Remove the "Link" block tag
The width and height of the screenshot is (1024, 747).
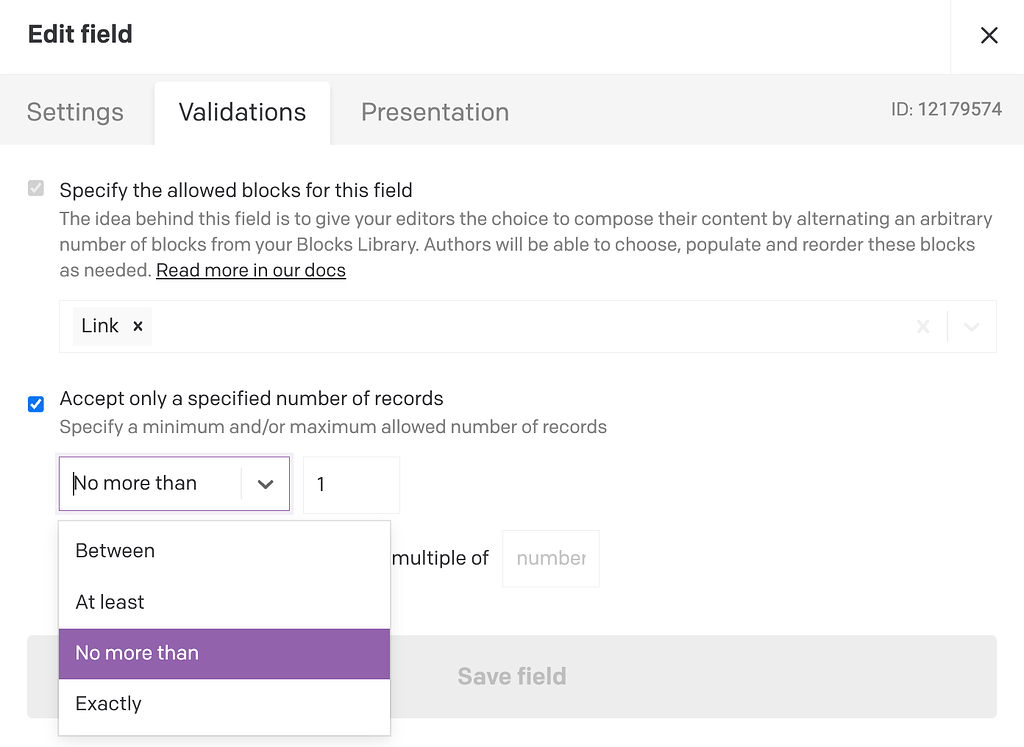click(x=137, y=325)
